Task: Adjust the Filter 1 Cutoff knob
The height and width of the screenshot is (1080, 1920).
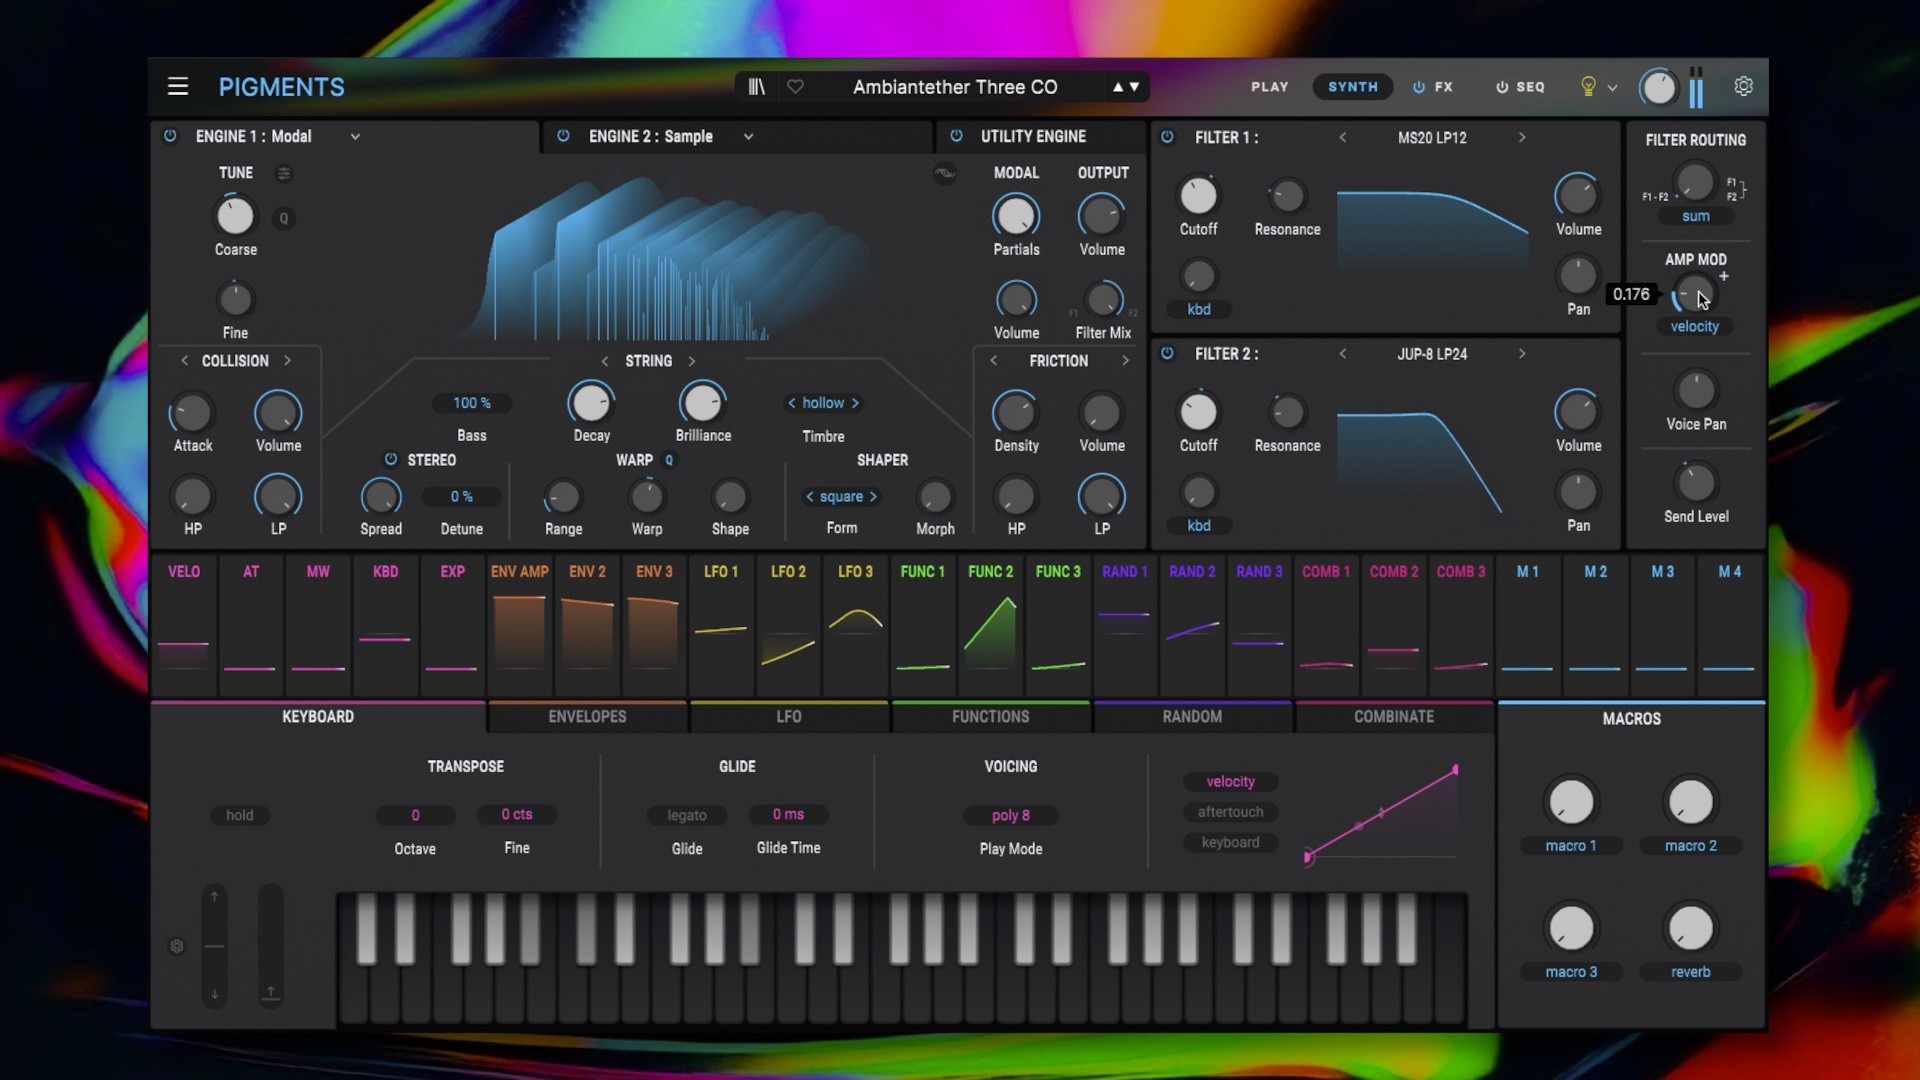Action: [x=1198, y=195]
